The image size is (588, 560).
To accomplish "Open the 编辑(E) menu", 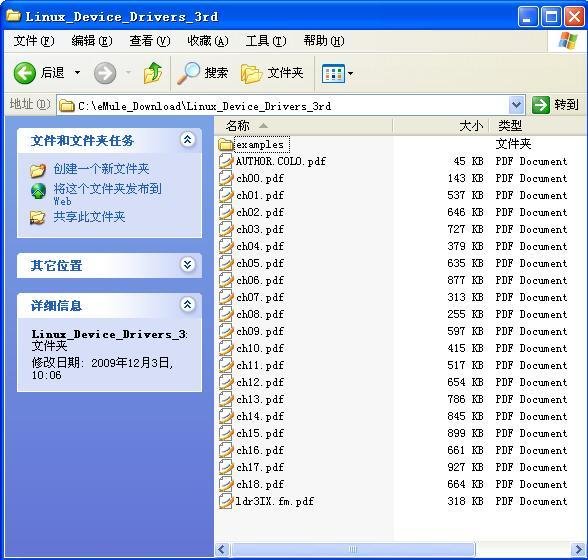I will pyautogui.click(x=92, y=41).
